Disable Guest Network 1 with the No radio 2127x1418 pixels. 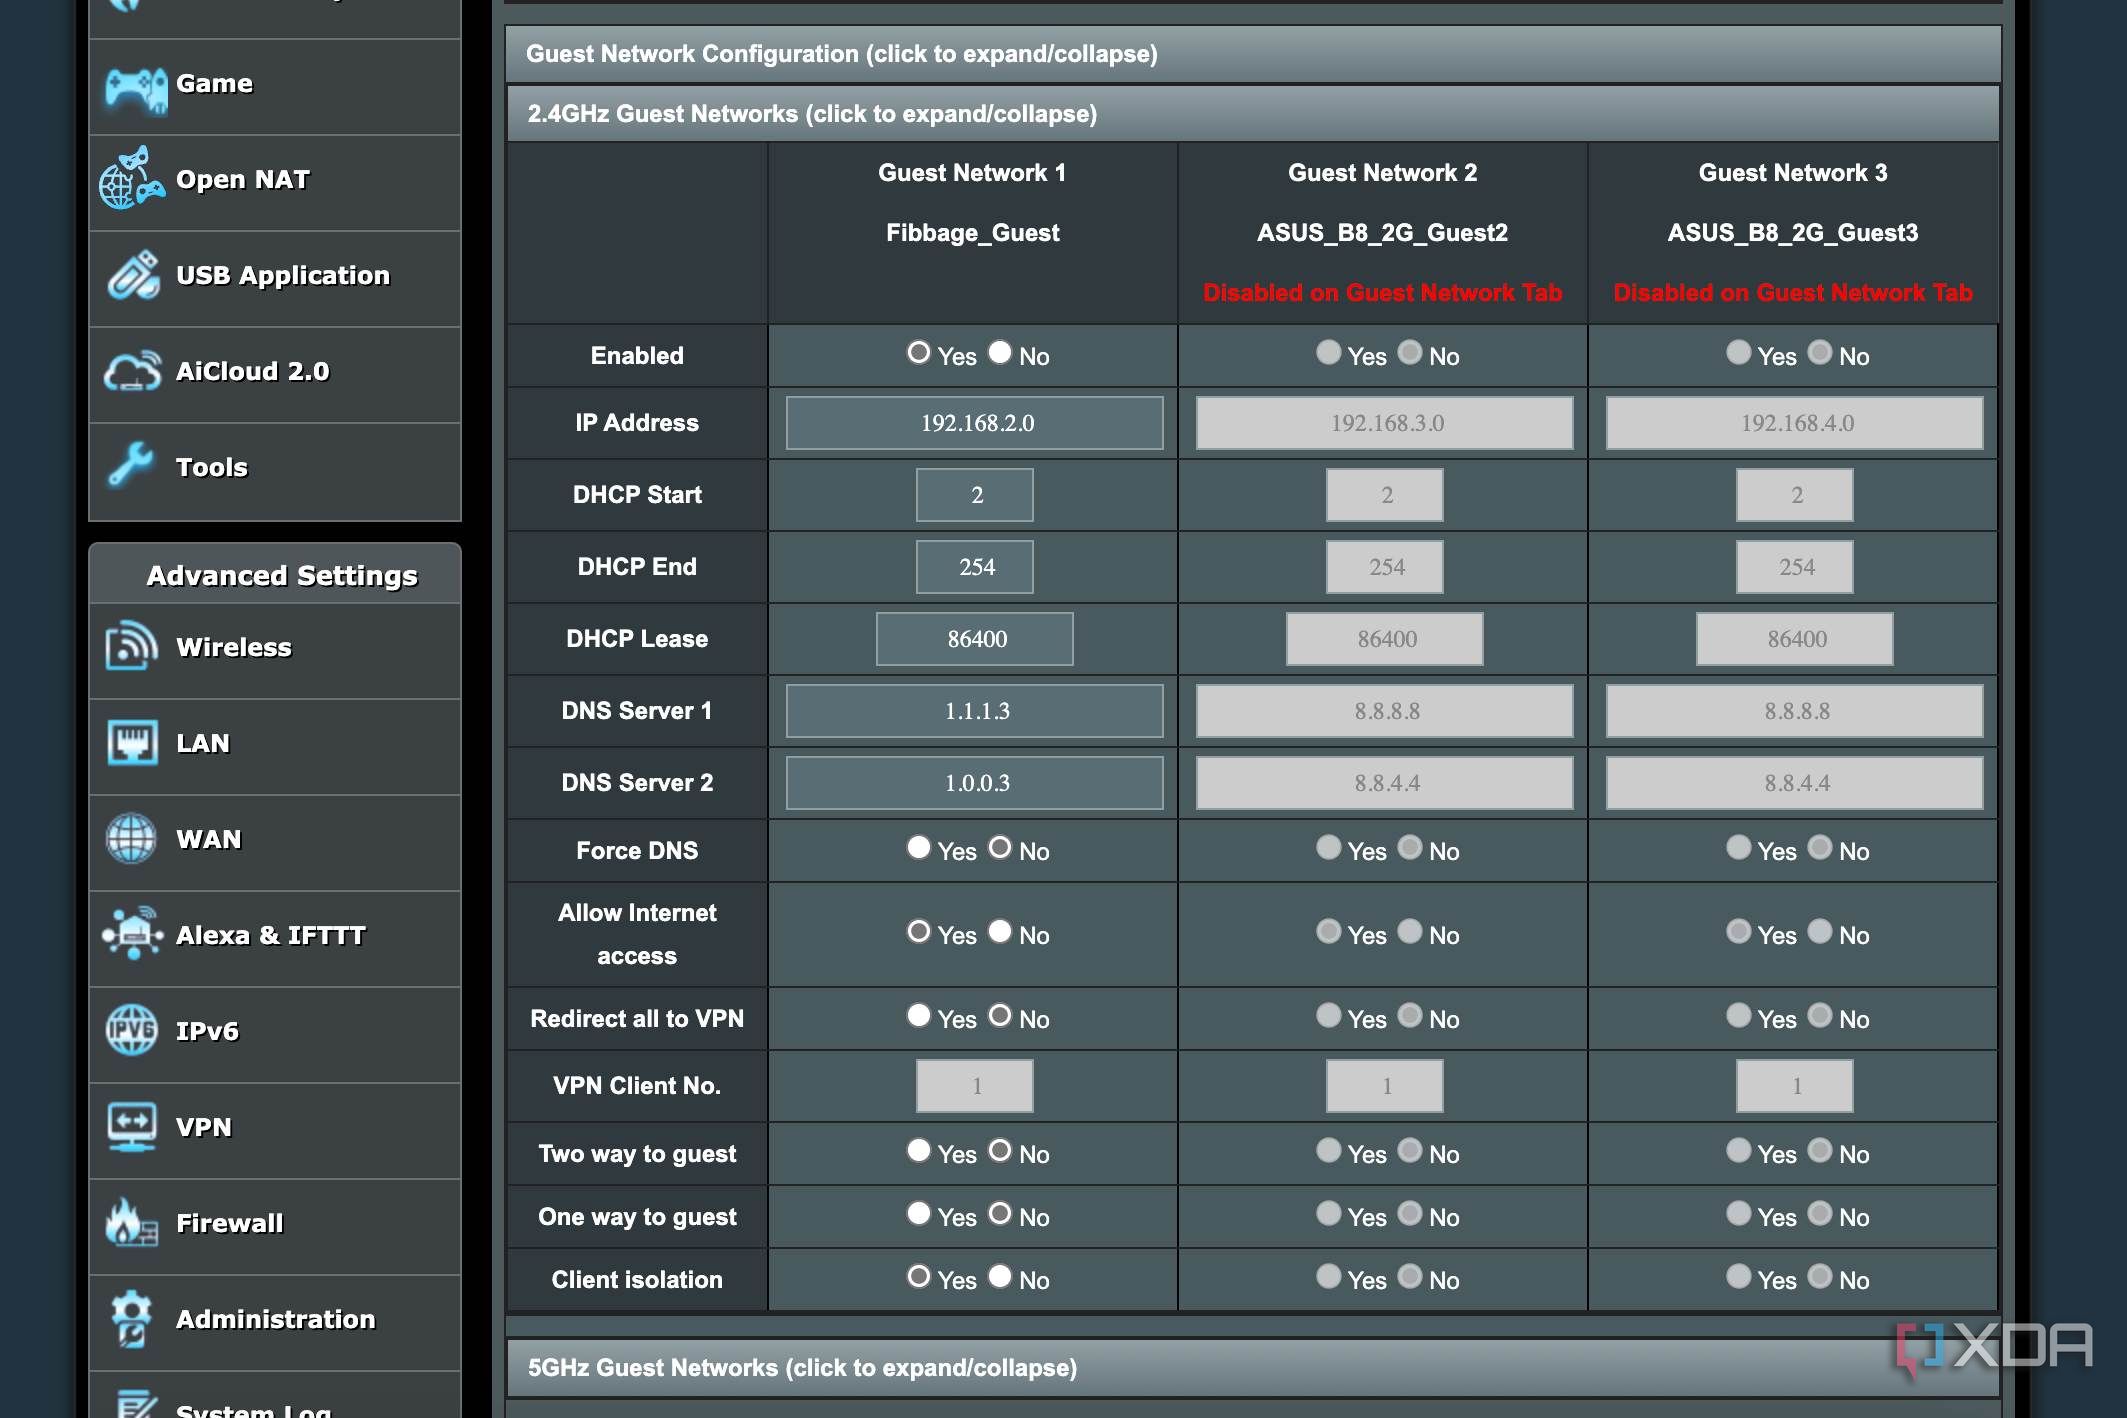(x=999, y=352)
